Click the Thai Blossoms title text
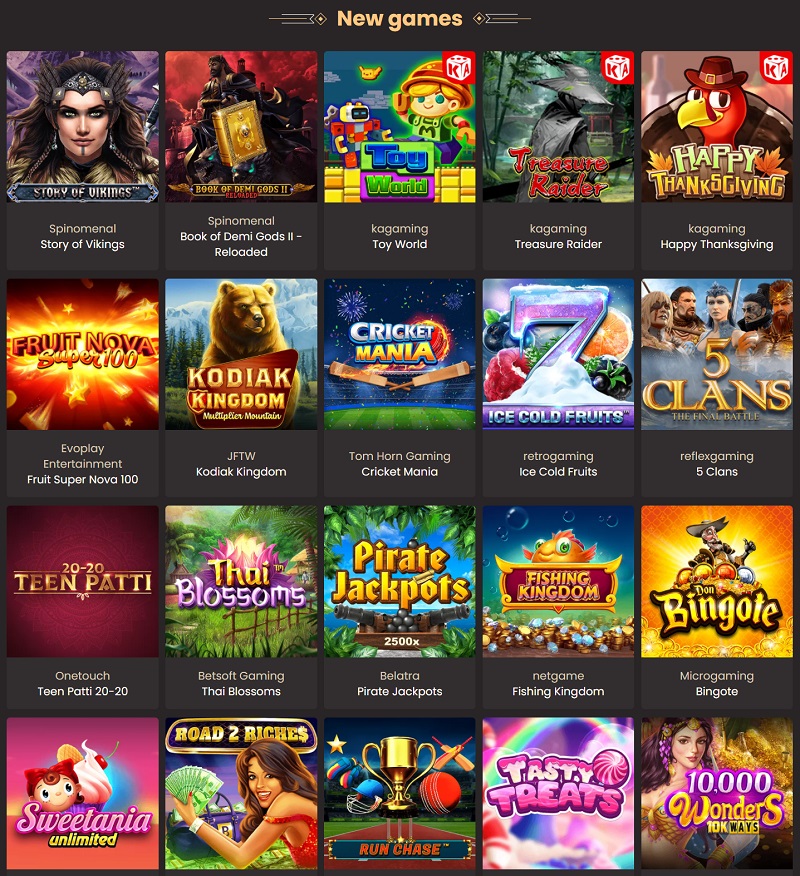 pos(241,691)
